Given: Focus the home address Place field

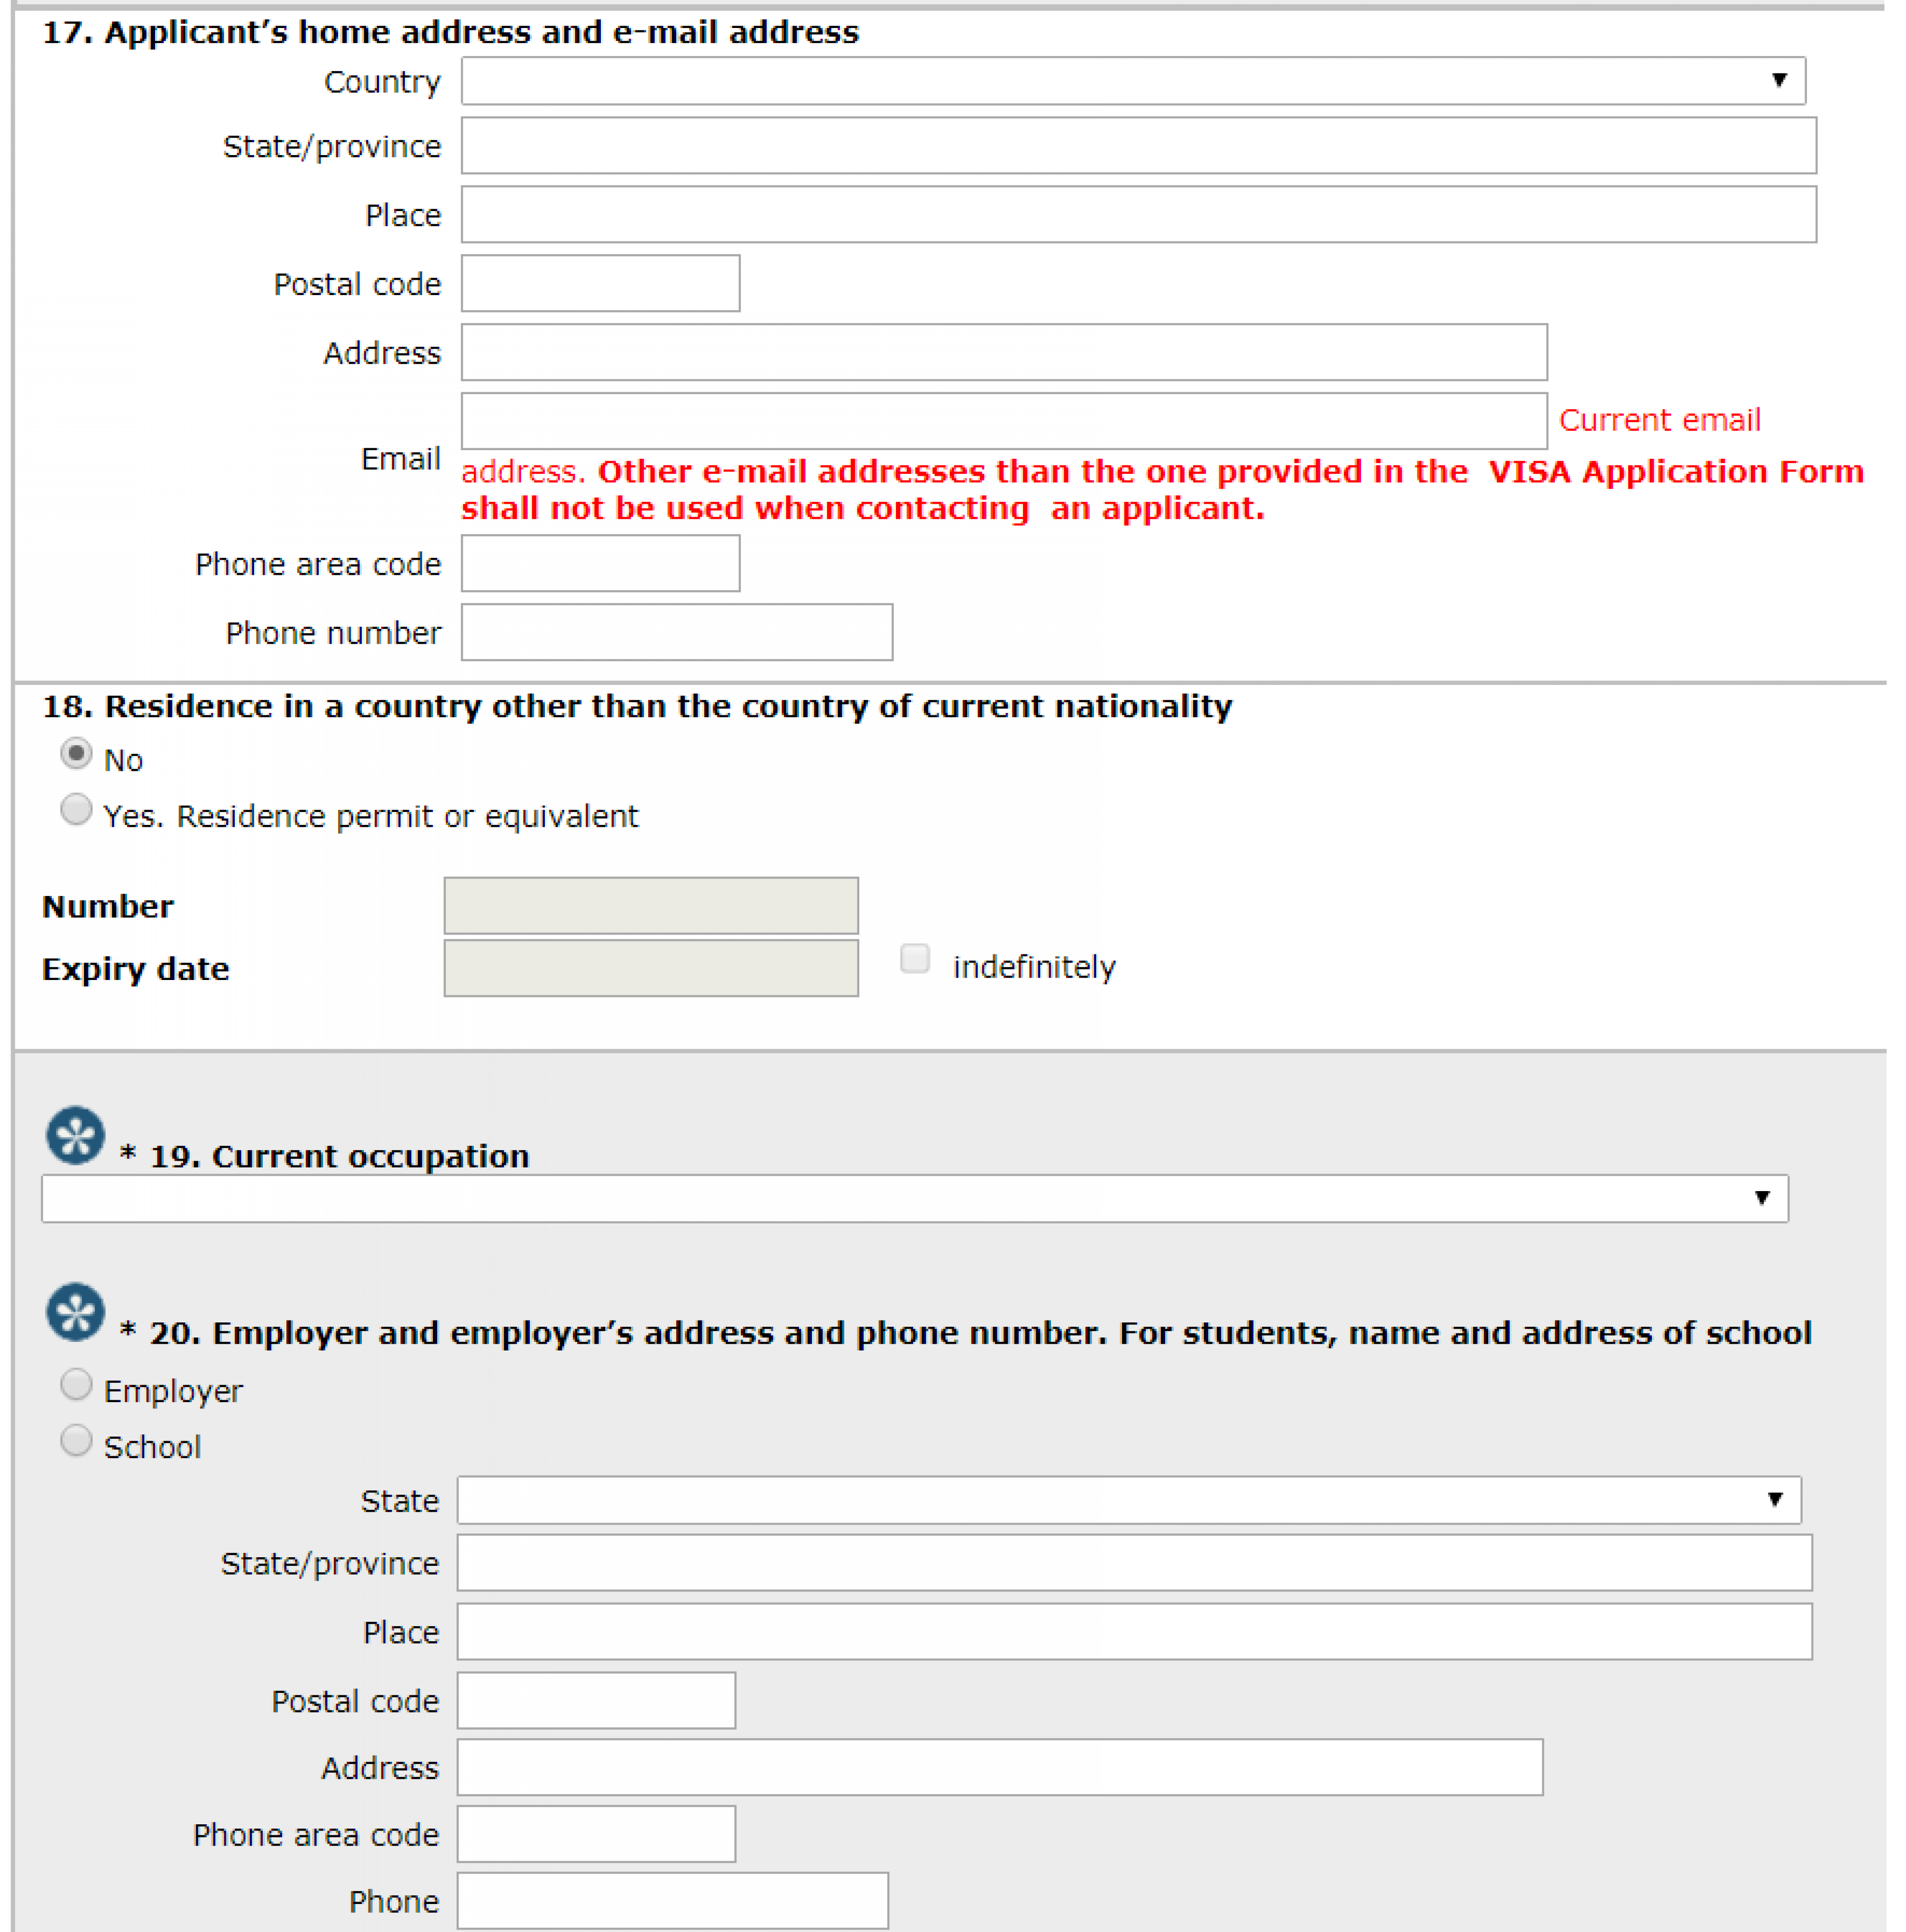Looking at the screenshot, I should [x=1138, y=215].
